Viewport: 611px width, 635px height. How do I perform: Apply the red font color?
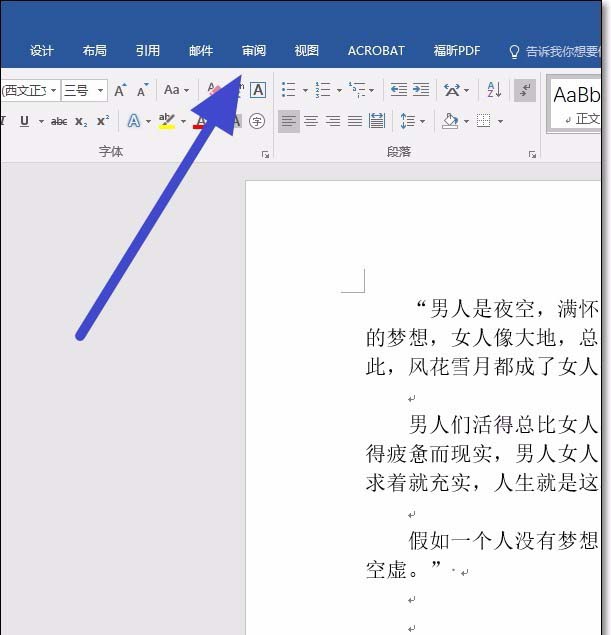pyautogui.click(x=200, y=121)
